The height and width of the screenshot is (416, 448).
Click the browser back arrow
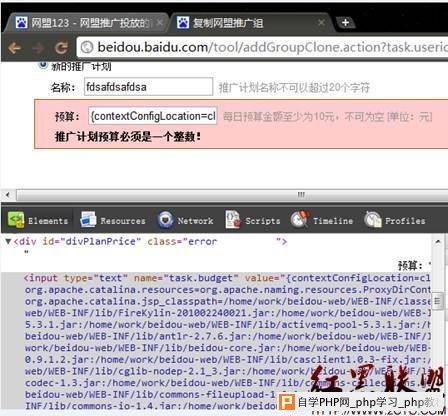(x=14, y=48)
